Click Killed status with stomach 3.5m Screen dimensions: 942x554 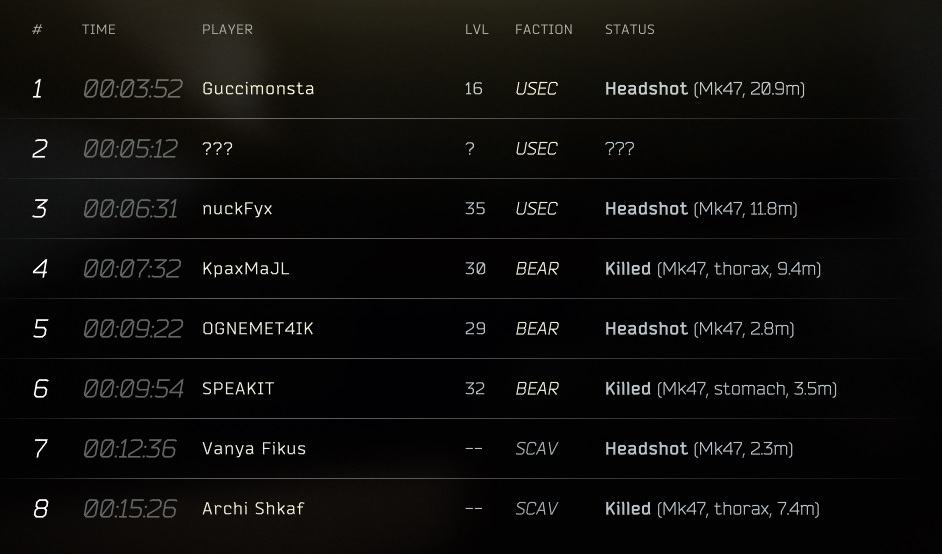pyautogui.click(x=721, y=389)
